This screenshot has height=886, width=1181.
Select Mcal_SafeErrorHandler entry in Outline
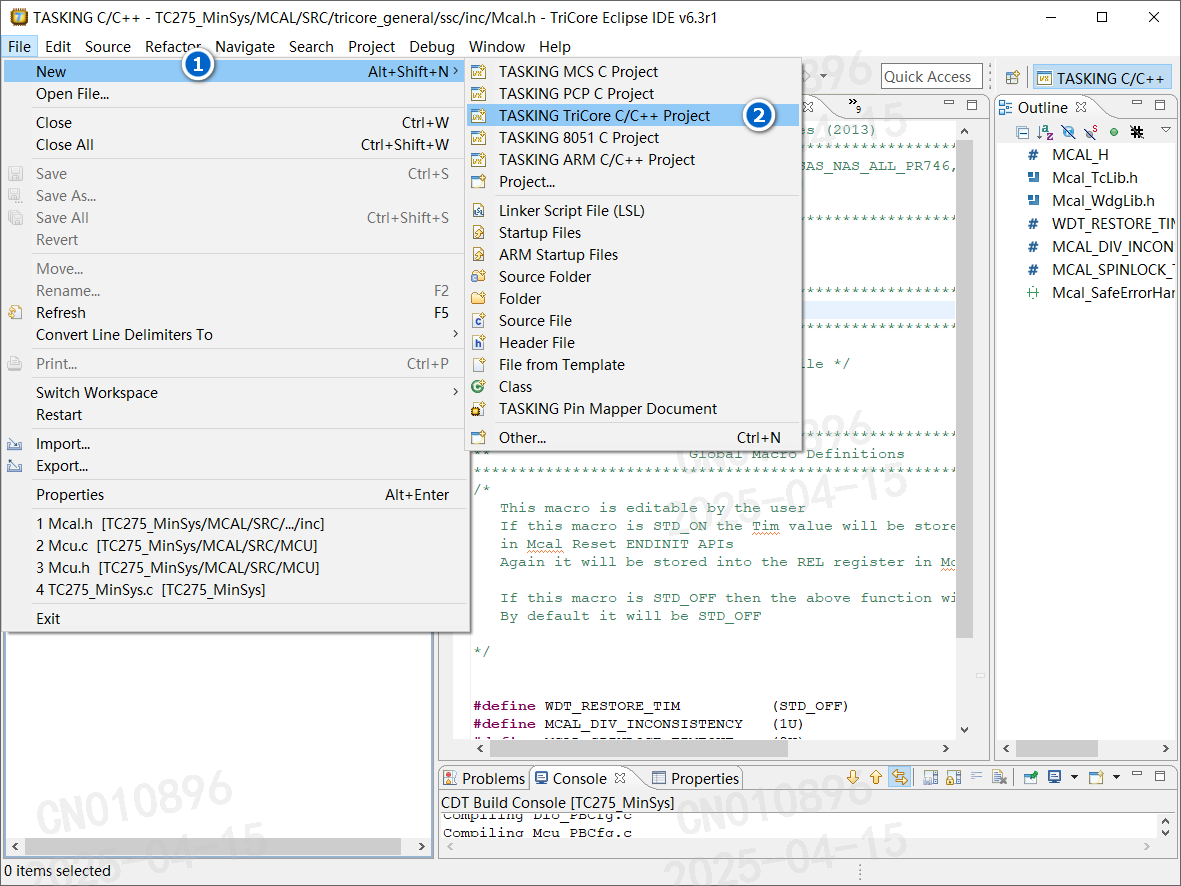(x=1100, y=292)
